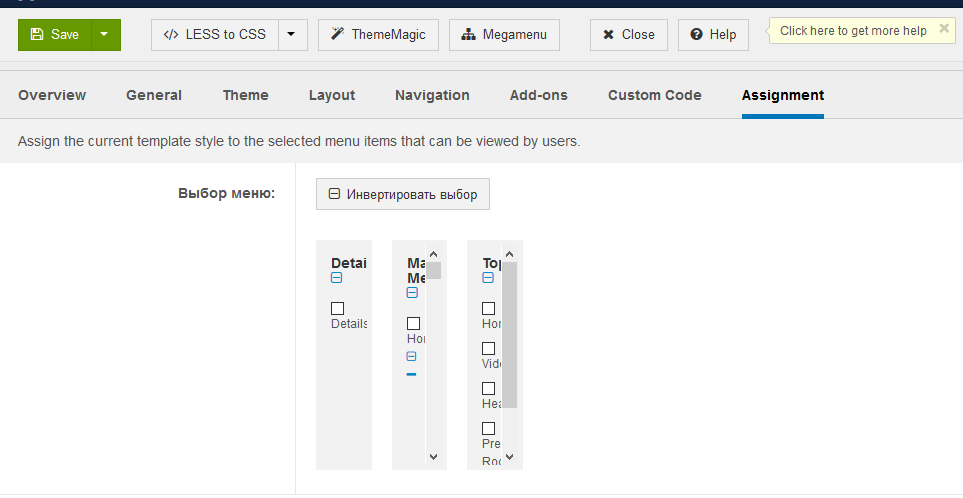This screenshot has height=498, width=963.
Task: Dismiss the help tooltip with its X
Action: coord(944,29)
